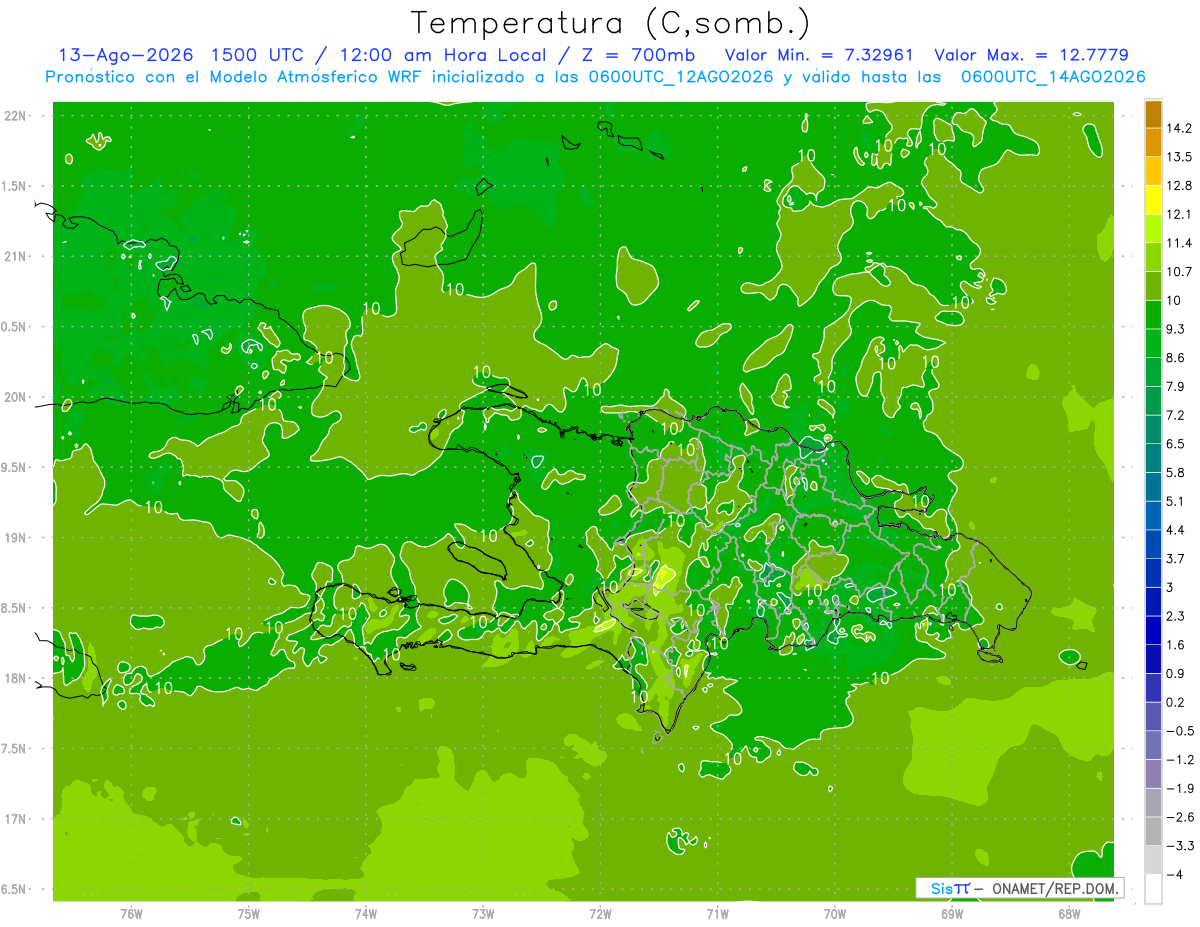The height and width of the screenshot is (927, 1200).
Task: Click the '18N' latitude axis label
Action: tap(15, 678)
